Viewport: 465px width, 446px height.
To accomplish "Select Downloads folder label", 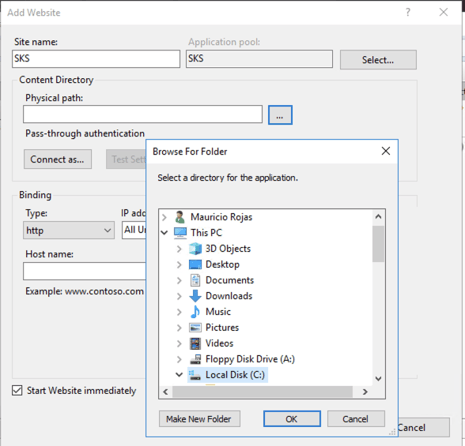I will click(229, 296).
